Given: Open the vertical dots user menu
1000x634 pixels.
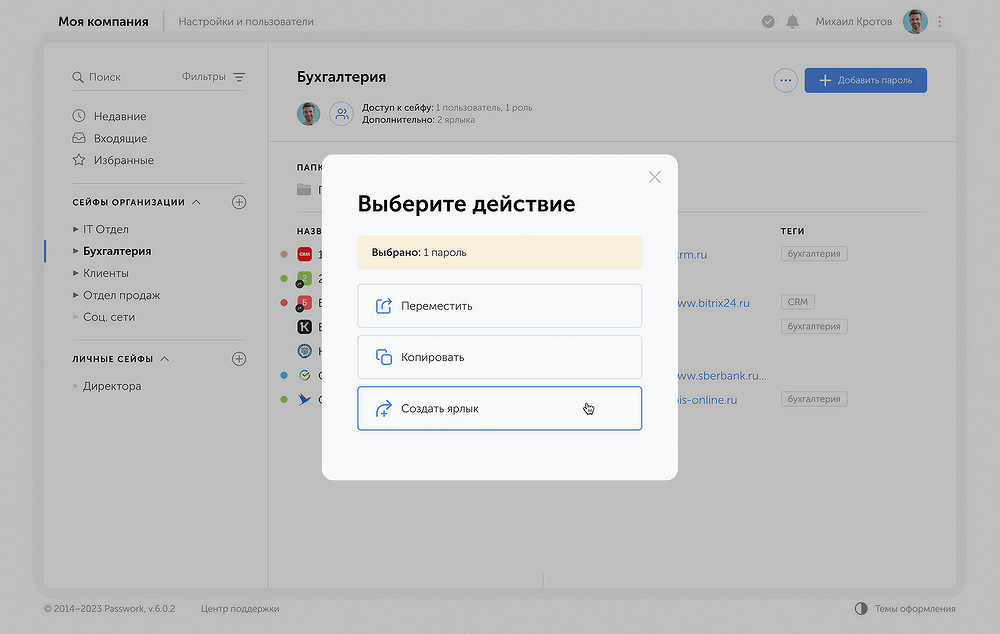Looking at the screenshot, I should [939, 21].
